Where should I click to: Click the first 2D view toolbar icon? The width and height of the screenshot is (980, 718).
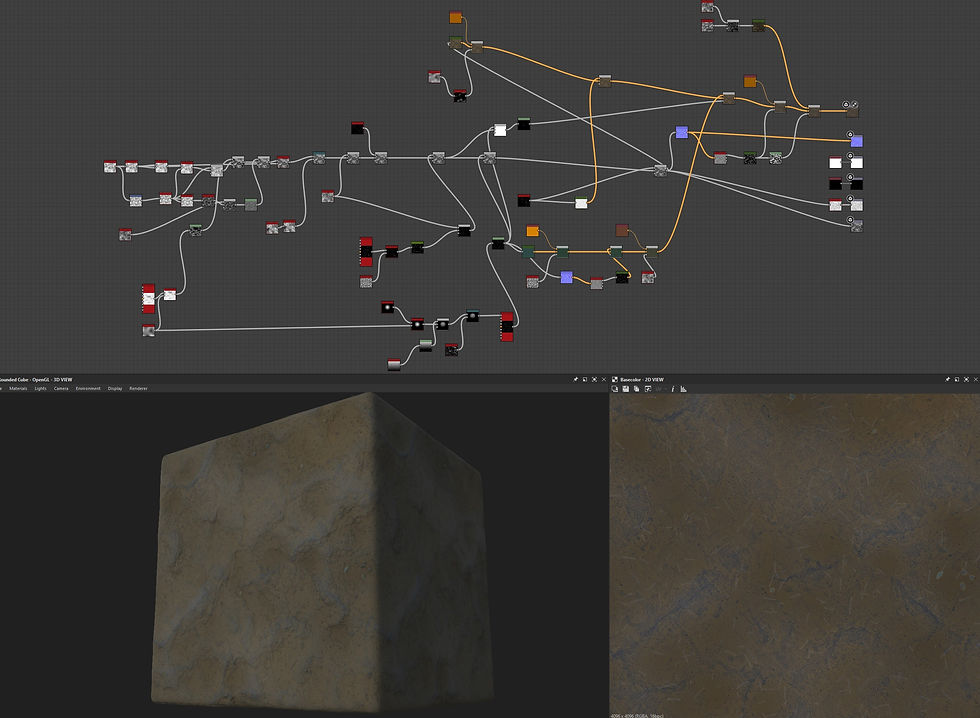pos(615,389)
